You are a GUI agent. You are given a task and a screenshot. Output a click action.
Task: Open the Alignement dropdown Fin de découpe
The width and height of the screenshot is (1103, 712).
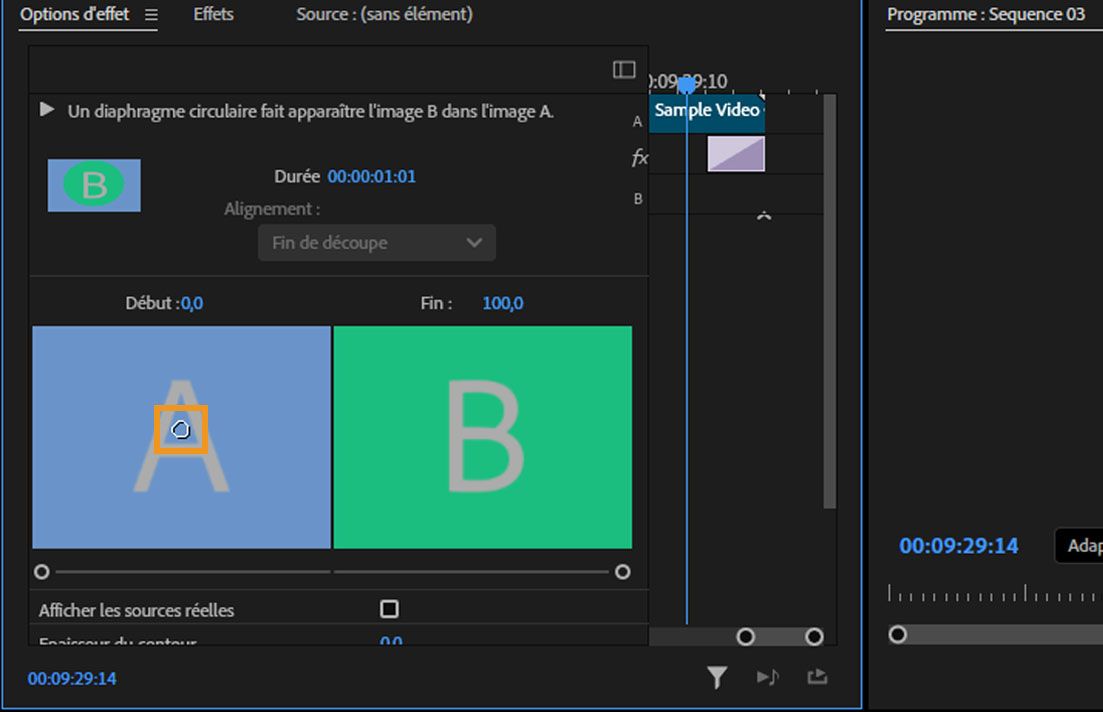(x=376, y=243)
